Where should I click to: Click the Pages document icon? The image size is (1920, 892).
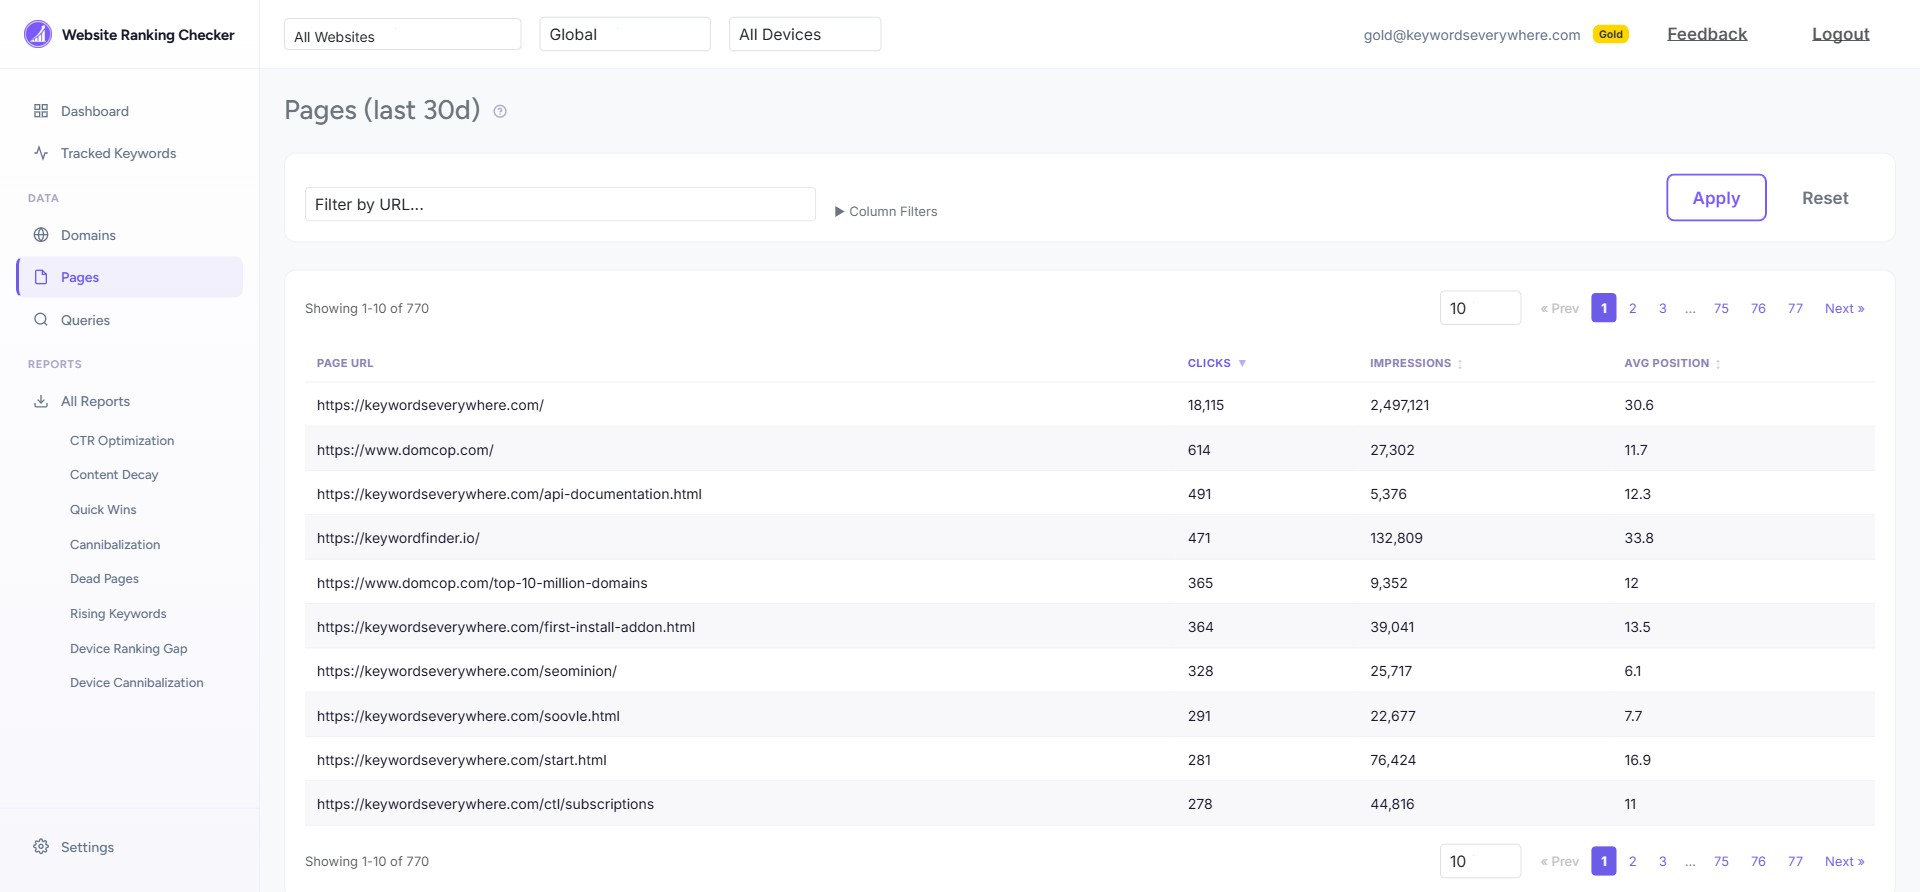pyautogui.click(x=41, y=277)
